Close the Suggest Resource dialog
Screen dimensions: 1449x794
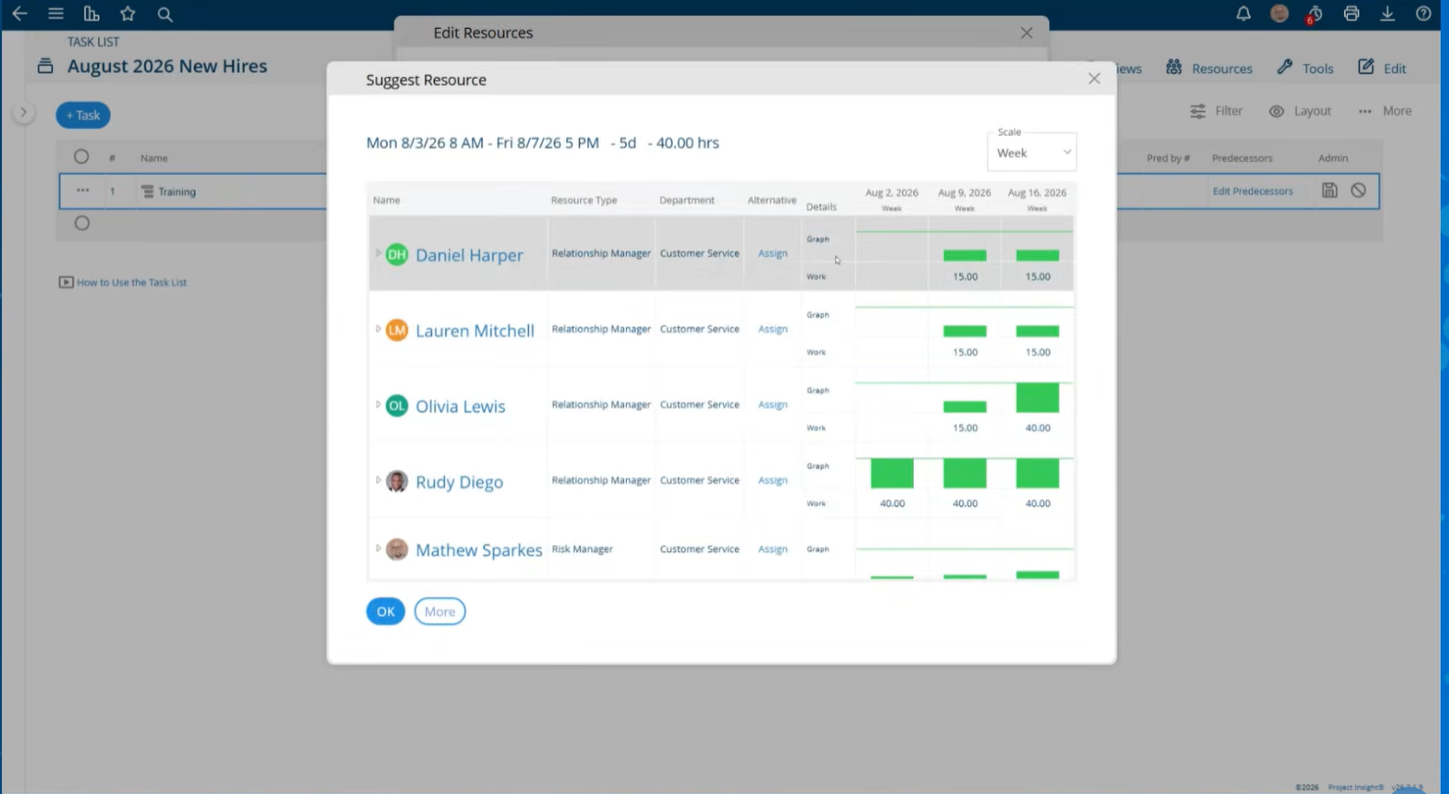click(1094, 78)
